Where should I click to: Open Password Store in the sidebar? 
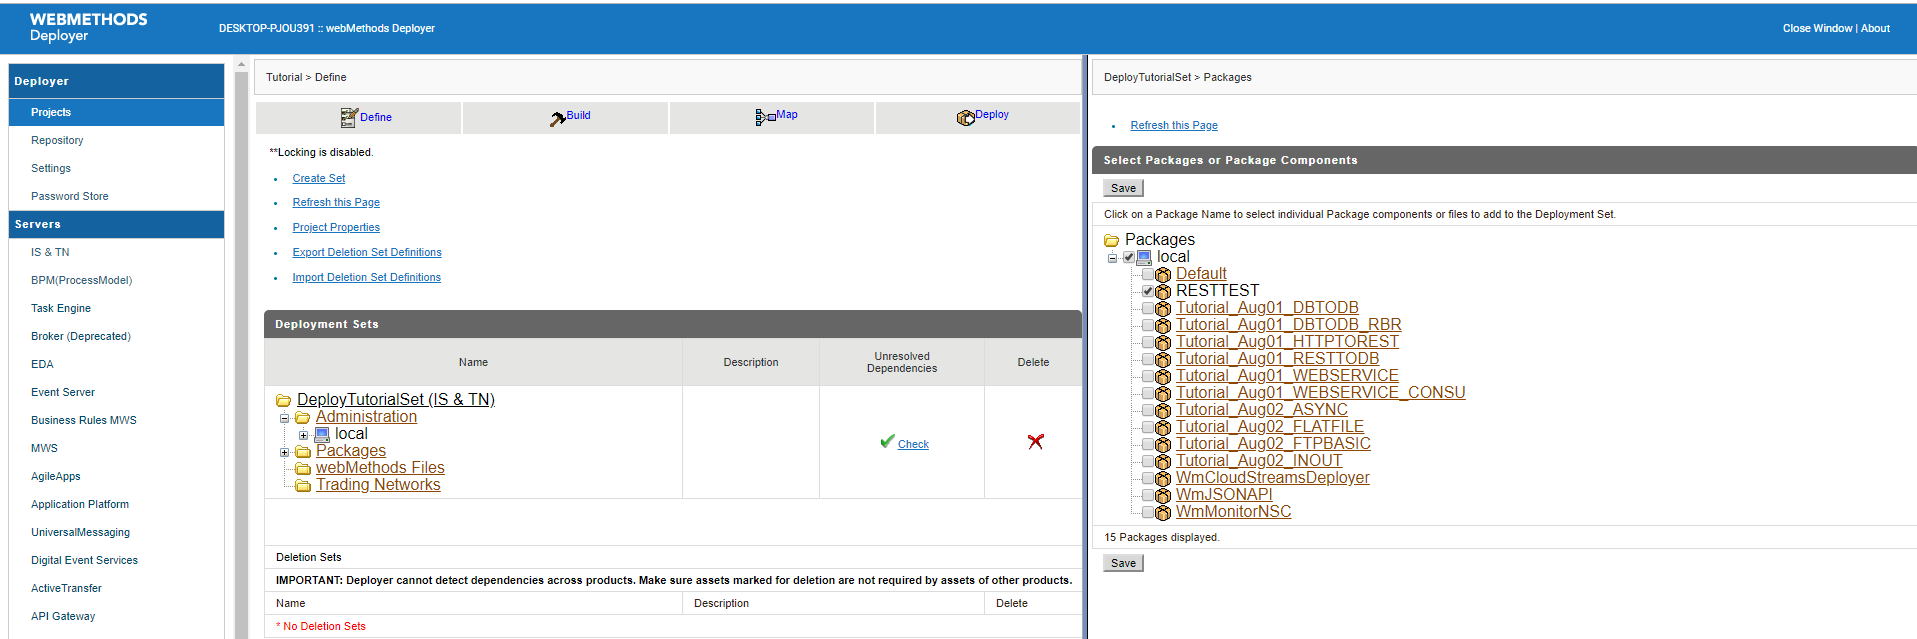70,196
